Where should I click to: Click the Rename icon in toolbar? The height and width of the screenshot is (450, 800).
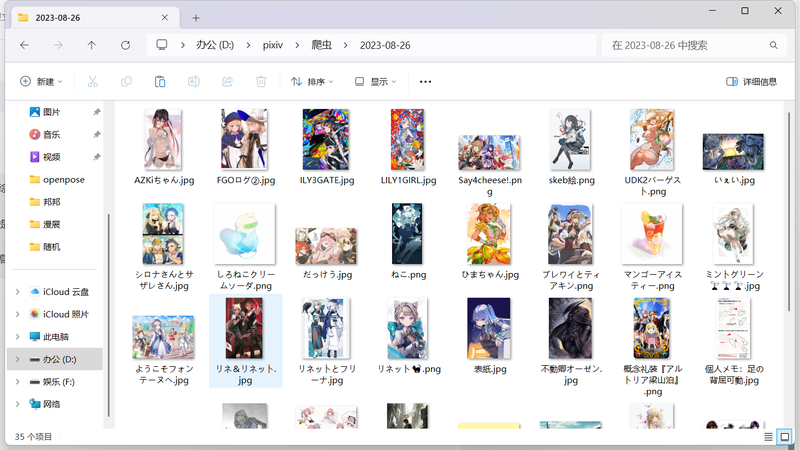tap(193, 82)
